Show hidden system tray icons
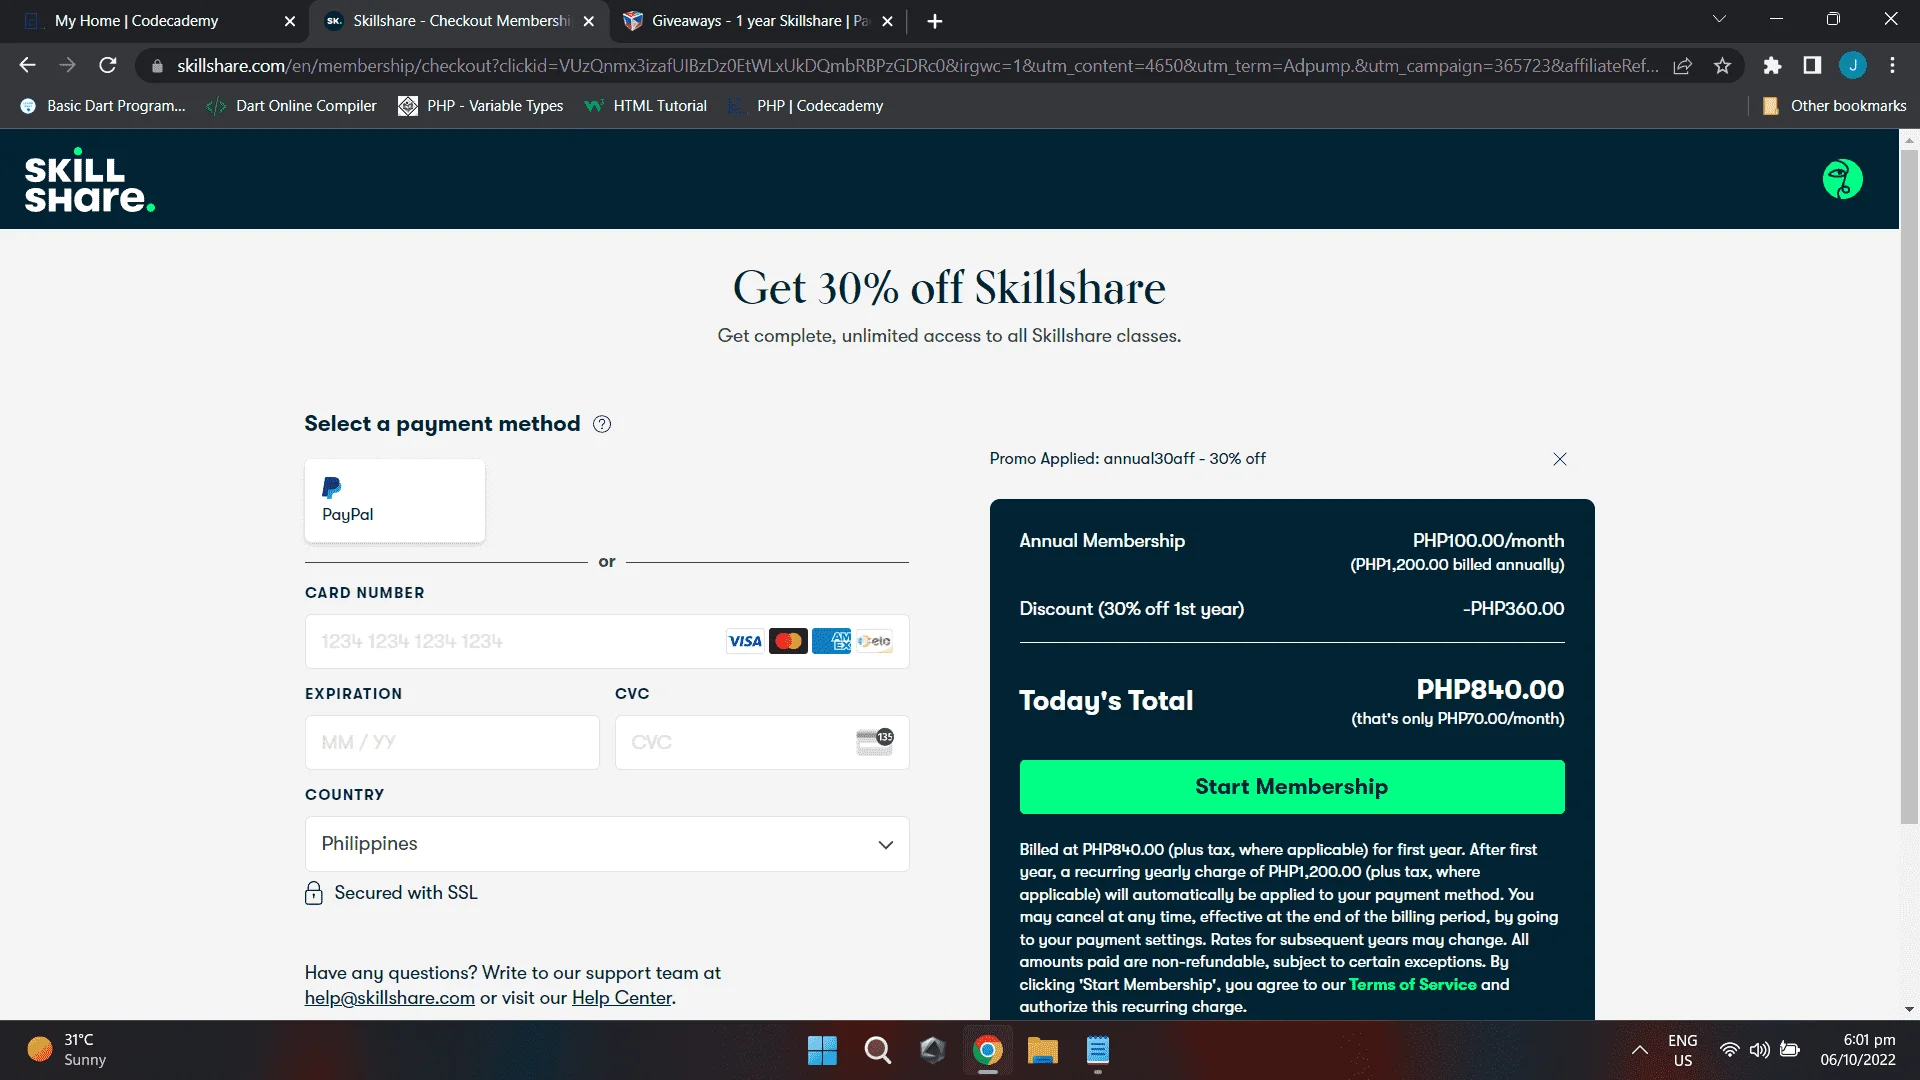This screenshot has width=1920, height=1080. [x=1640, y=1050]
